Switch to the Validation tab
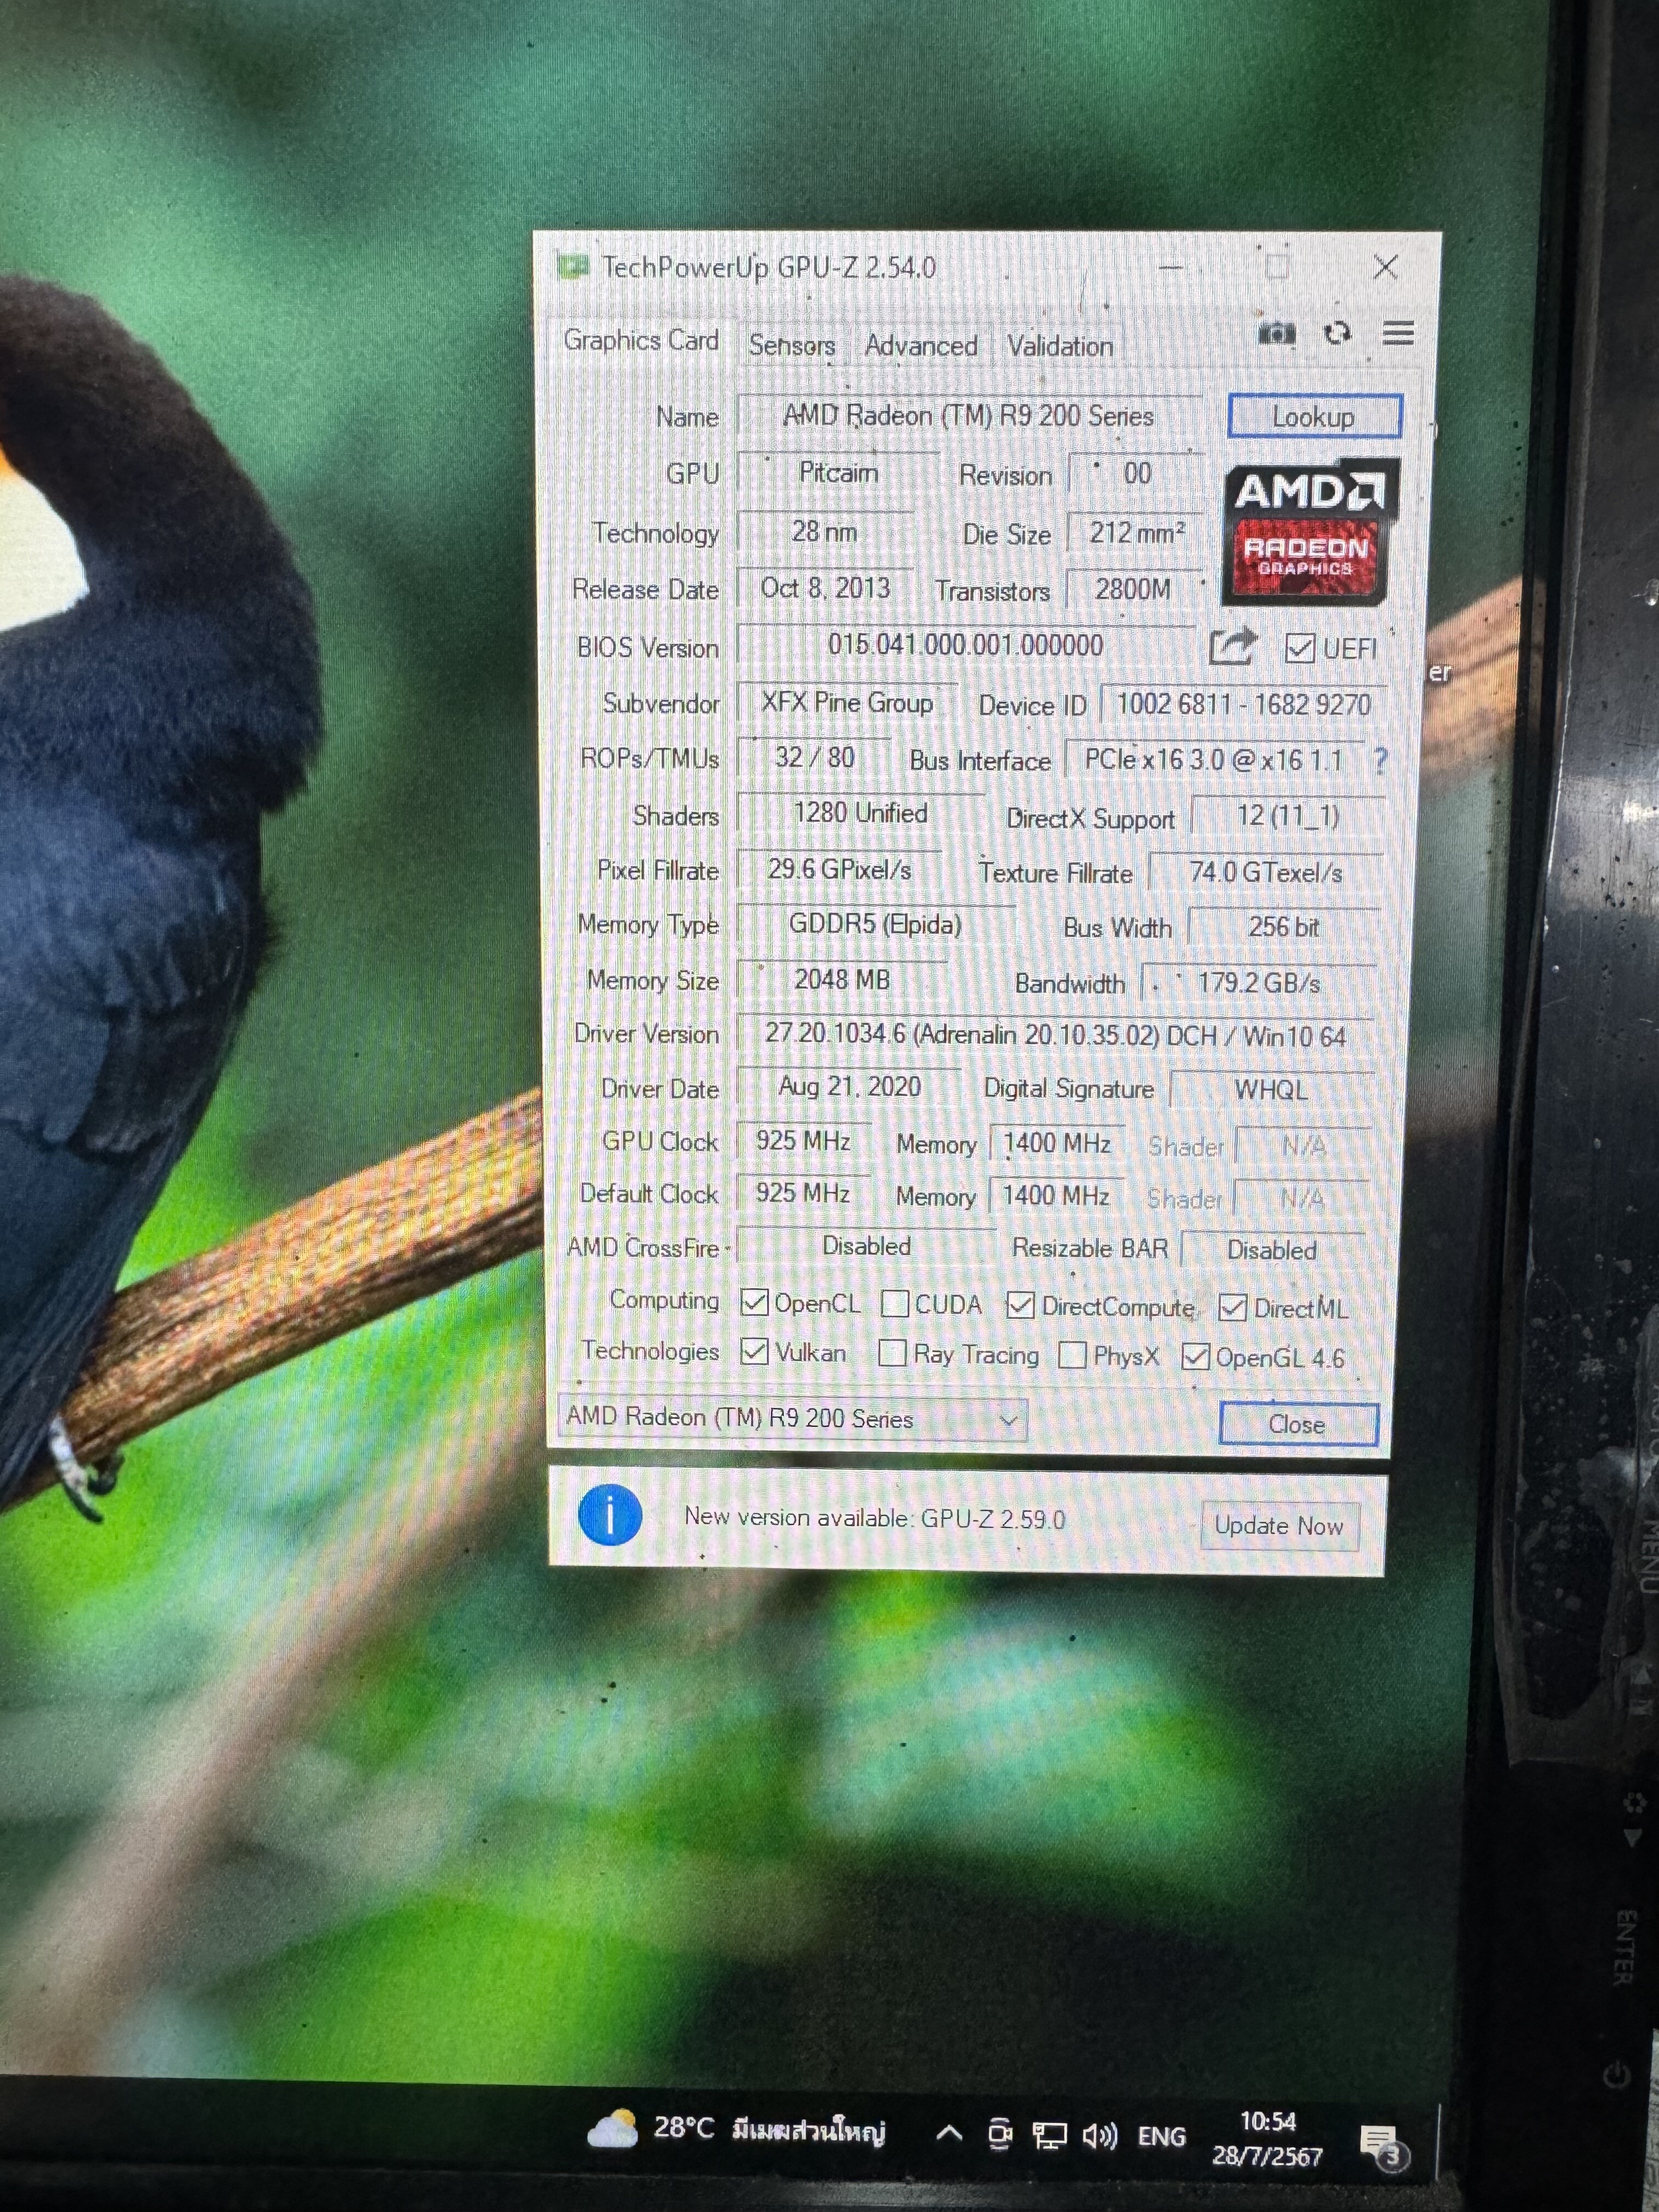 point(1060,347)
